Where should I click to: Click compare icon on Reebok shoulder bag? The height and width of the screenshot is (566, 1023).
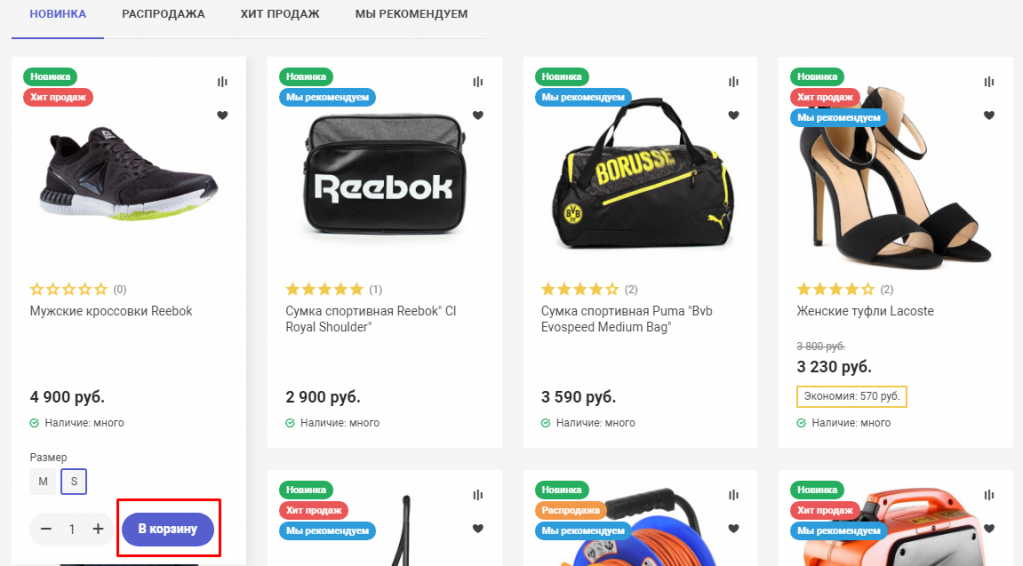(478, 82)
